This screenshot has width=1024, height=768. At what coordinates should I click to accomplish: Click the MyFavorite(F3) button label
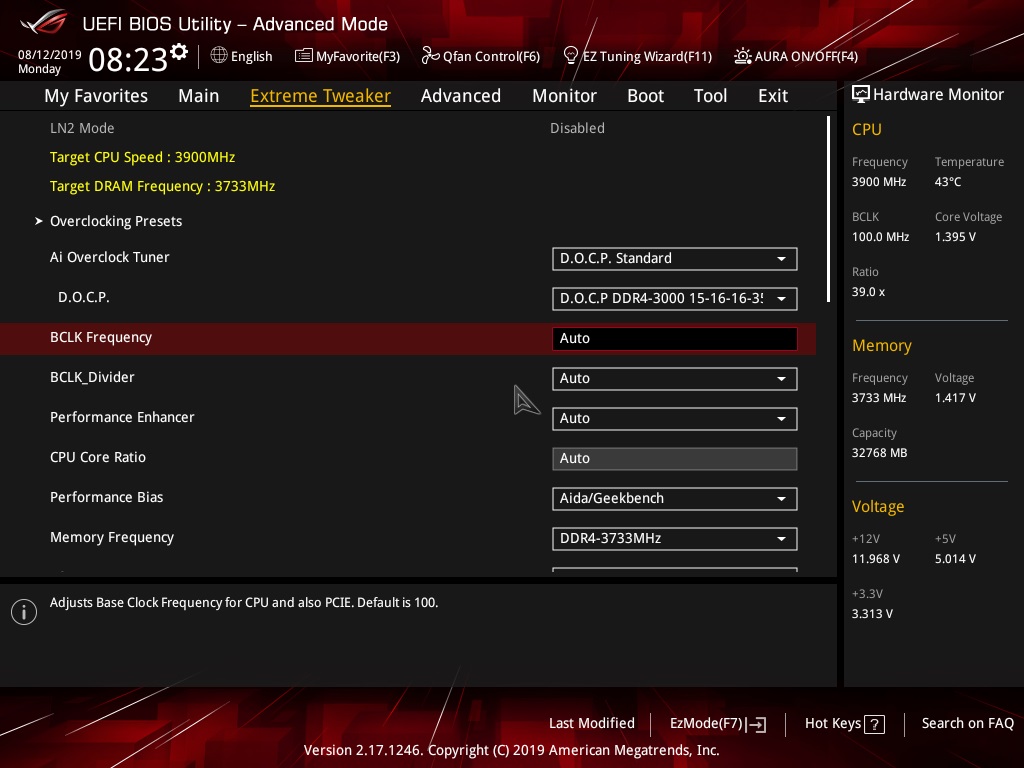coord(358,56)
